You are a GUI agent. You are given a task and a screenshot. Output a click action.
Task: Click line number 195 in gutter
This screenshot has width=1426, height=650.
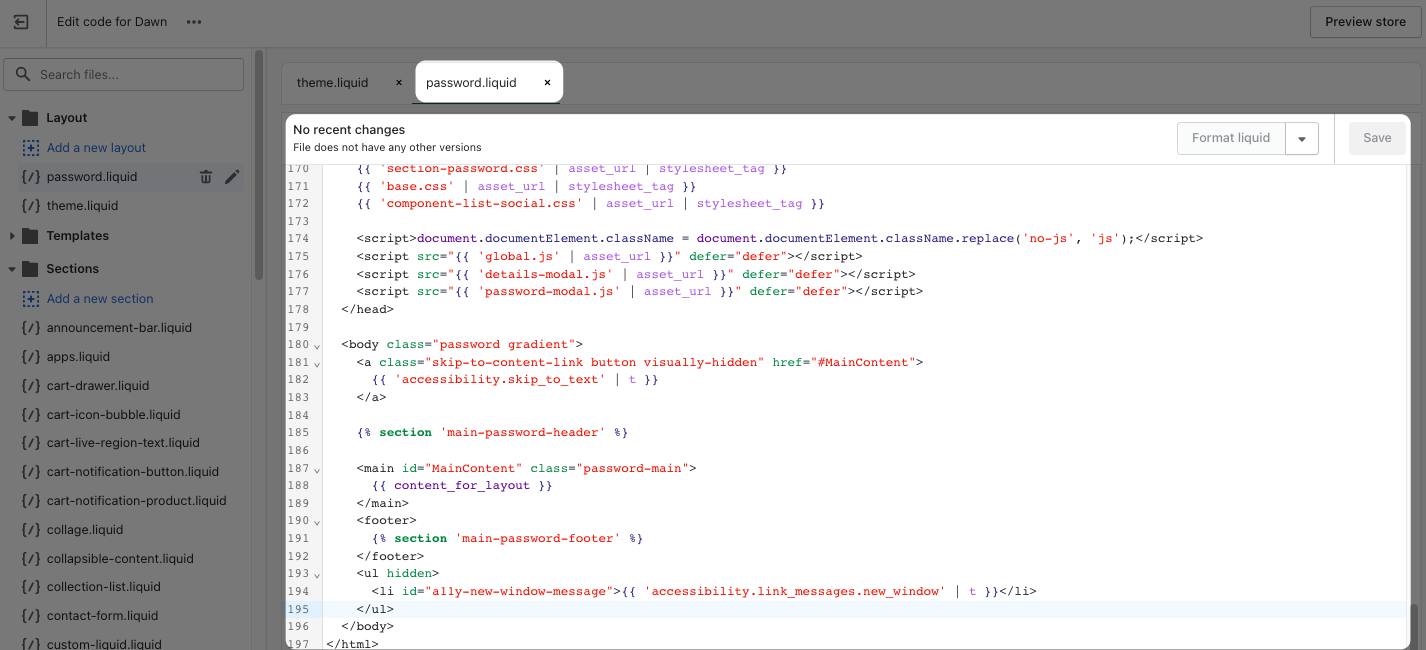coord(298,609)
